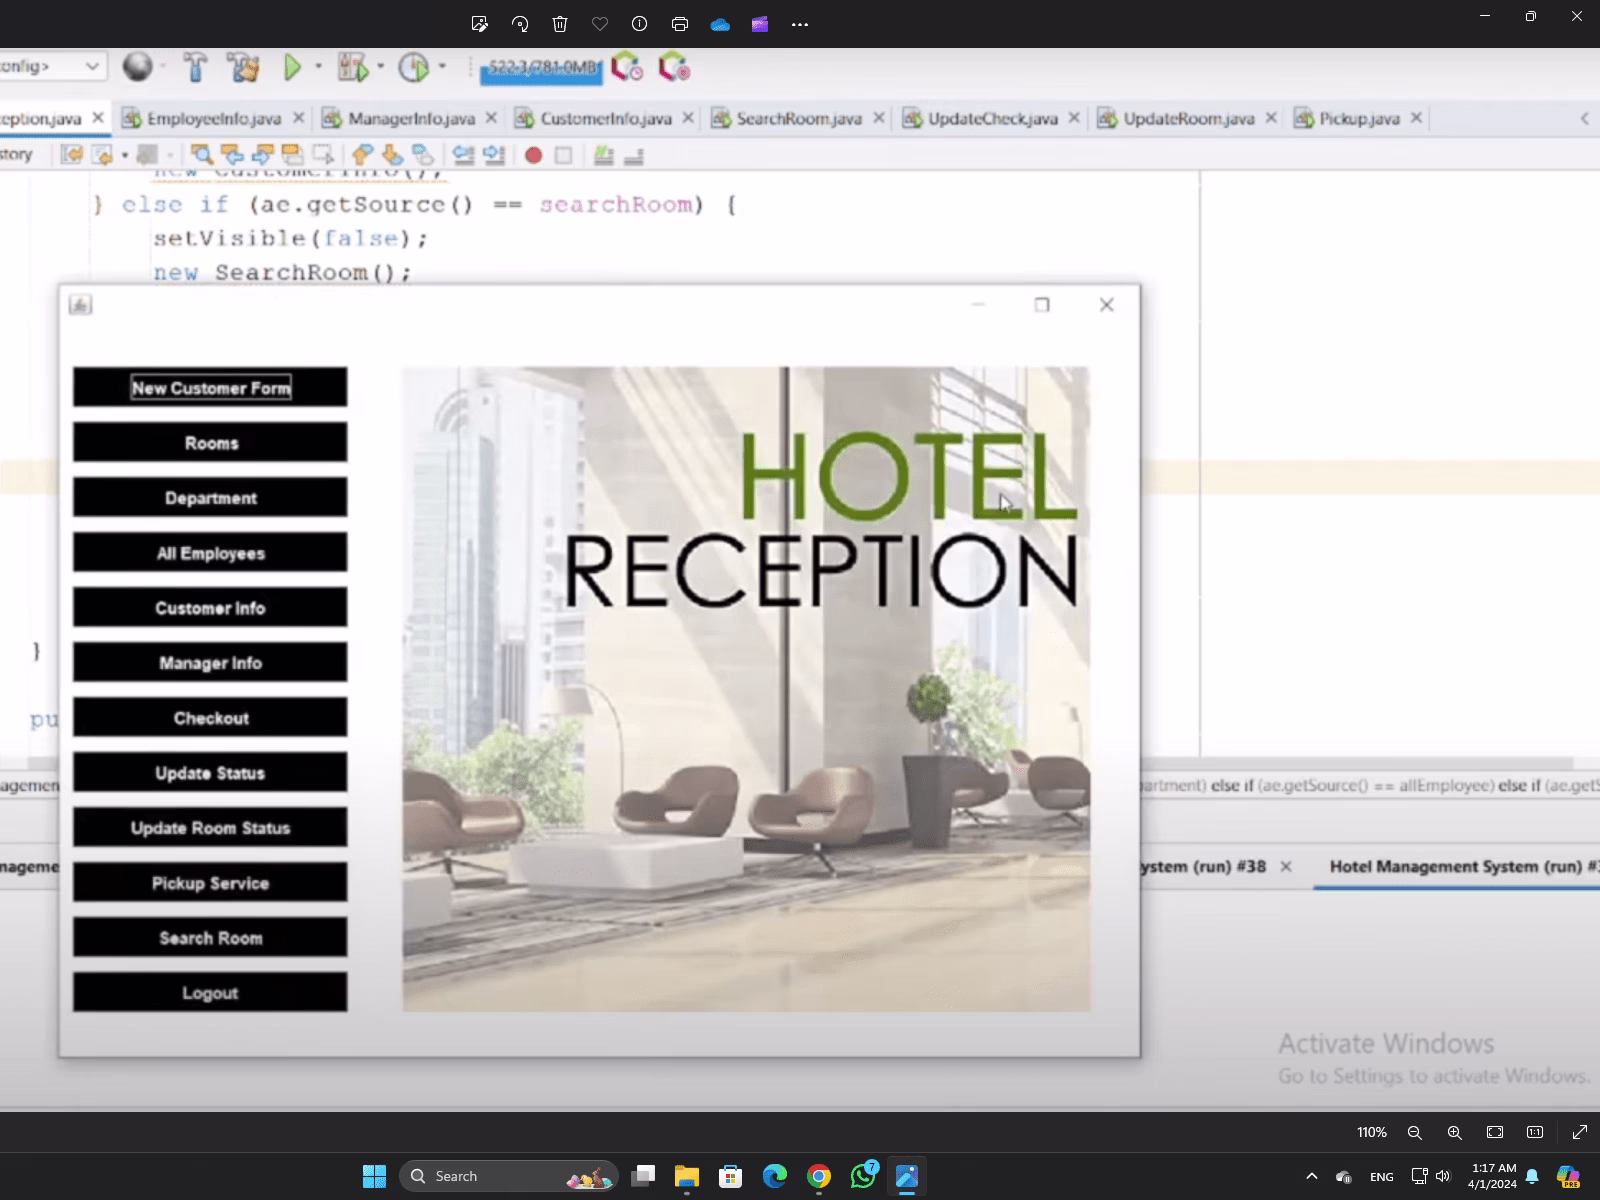
Task: Click the Pickup Service button
Action: pos(210,882)
